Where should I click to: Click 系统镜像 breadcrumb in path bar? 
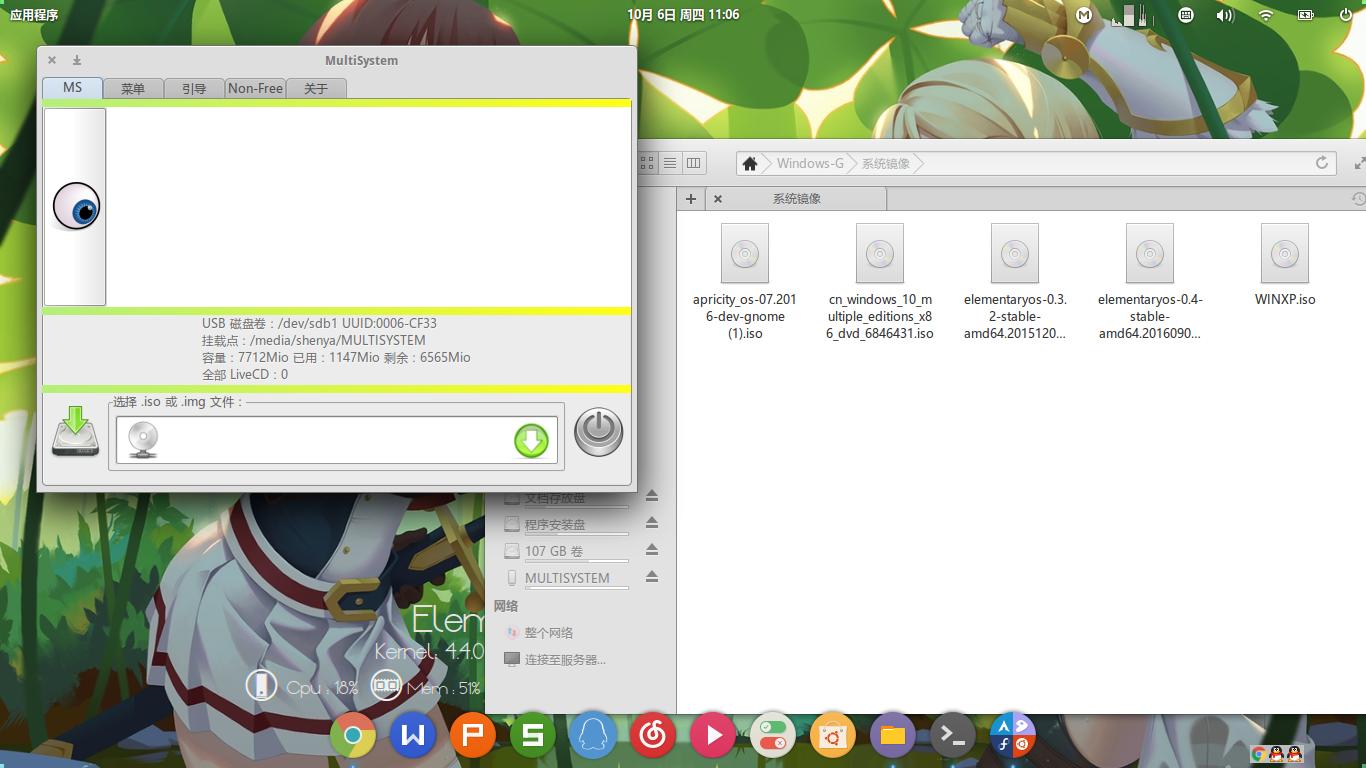pos(886,163)
